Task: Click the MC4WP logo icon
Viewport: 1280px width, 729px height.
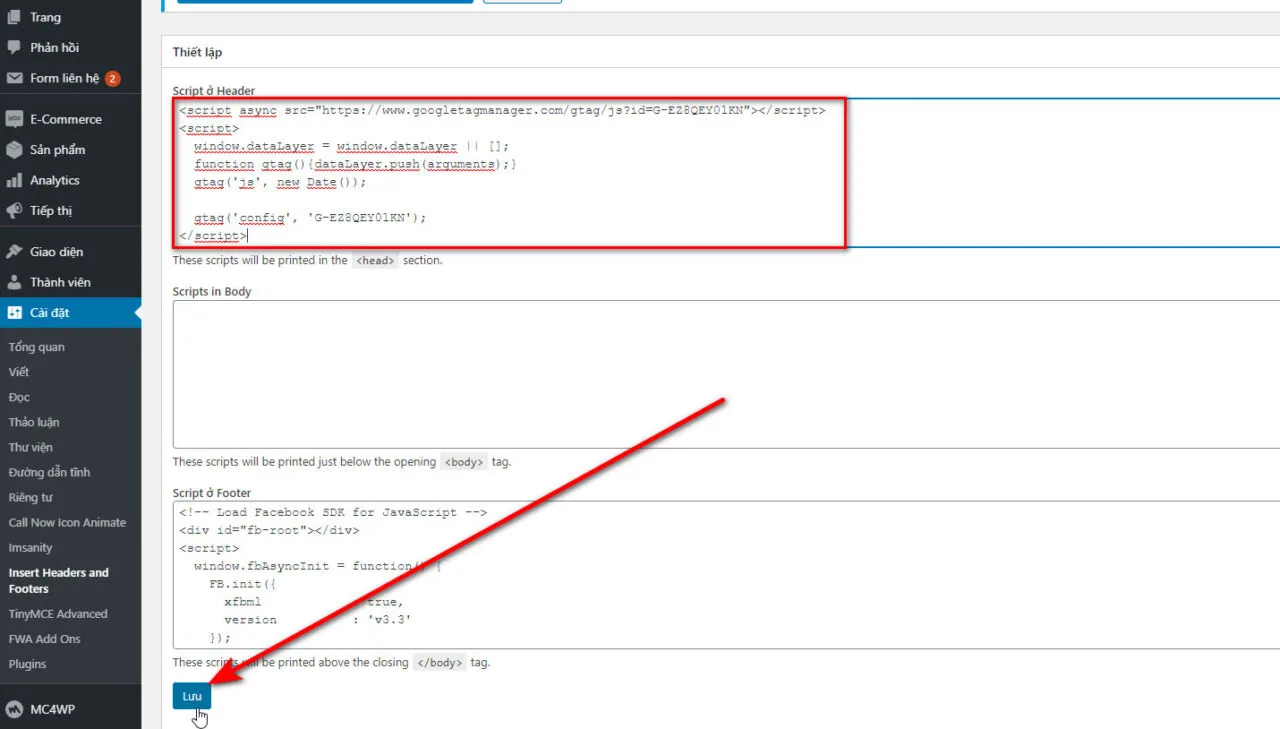Action: coord(14,709)
